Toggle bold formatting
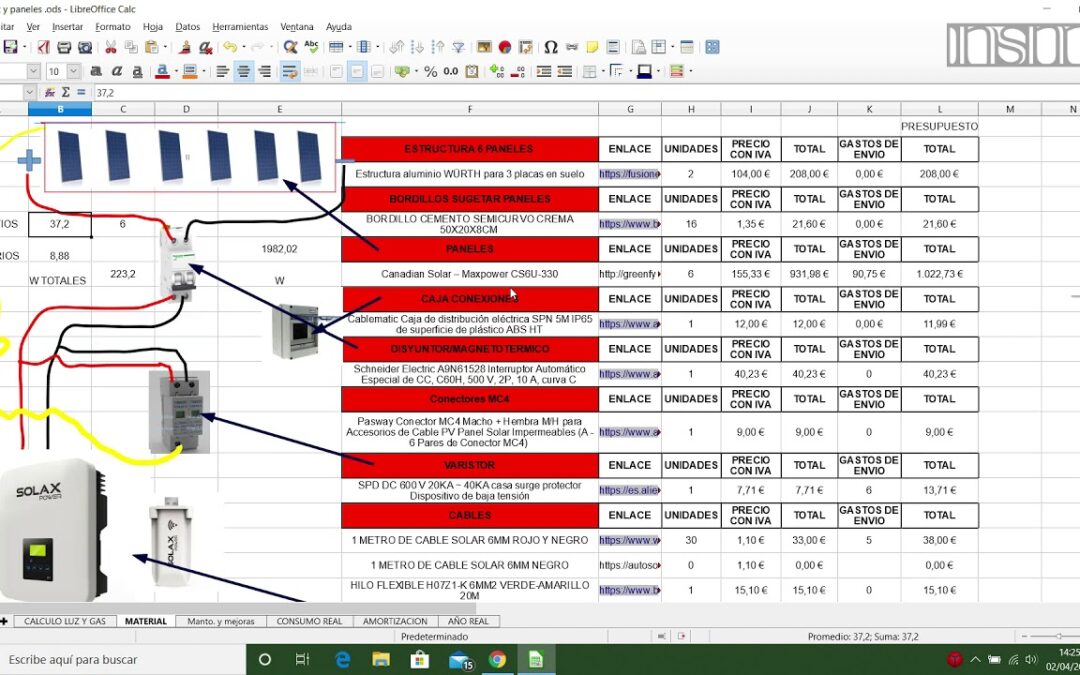 tap(96, 71)
